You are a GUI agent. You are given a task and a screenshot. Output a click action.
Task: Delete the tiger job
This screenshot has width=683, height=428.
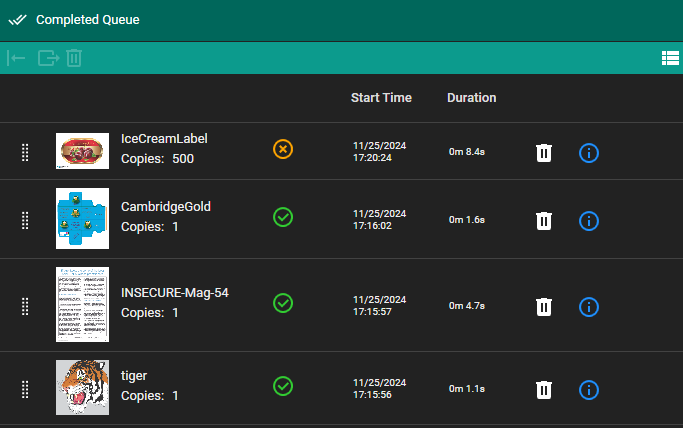(x=543, y=389)
